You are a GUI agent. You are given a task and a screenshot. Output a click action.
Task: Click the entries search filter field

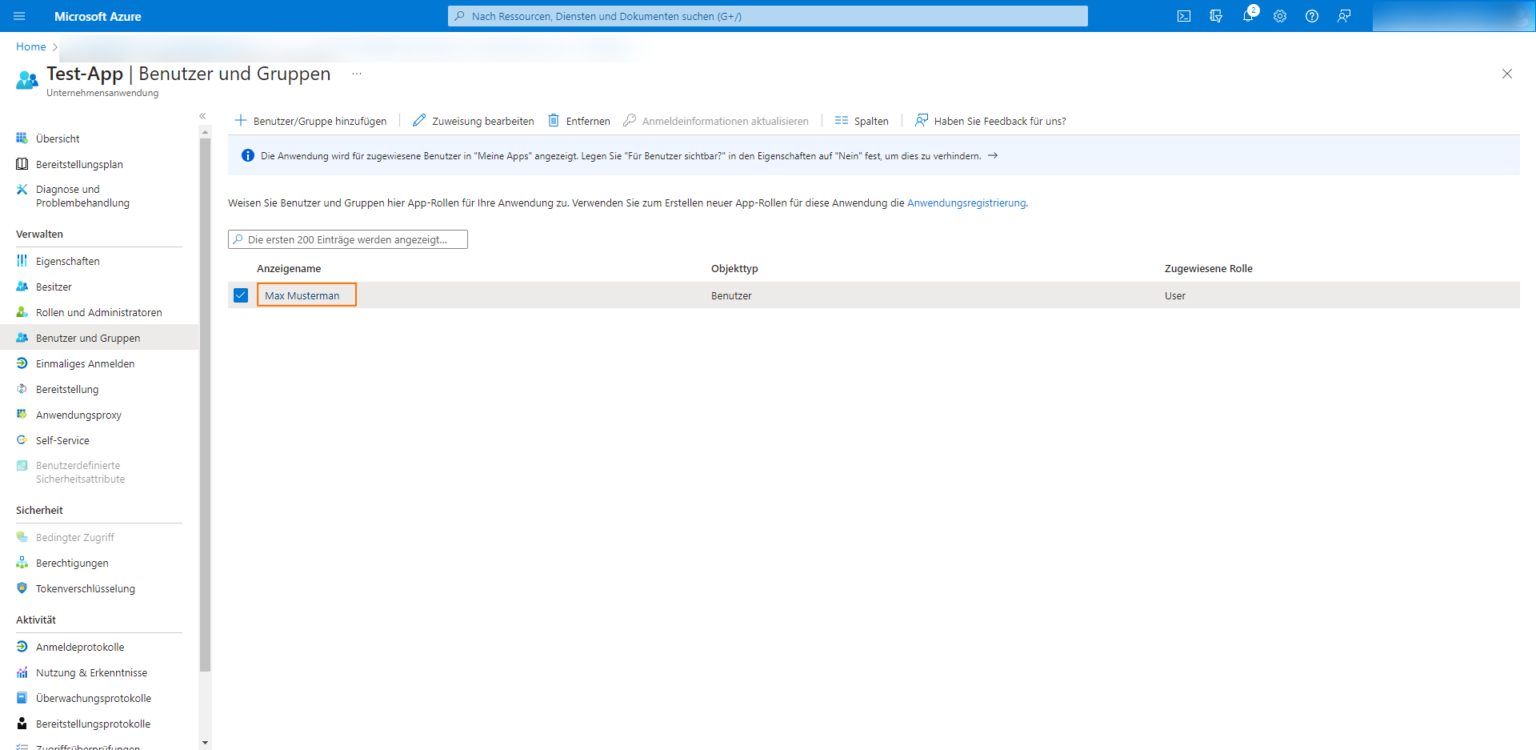347,239
